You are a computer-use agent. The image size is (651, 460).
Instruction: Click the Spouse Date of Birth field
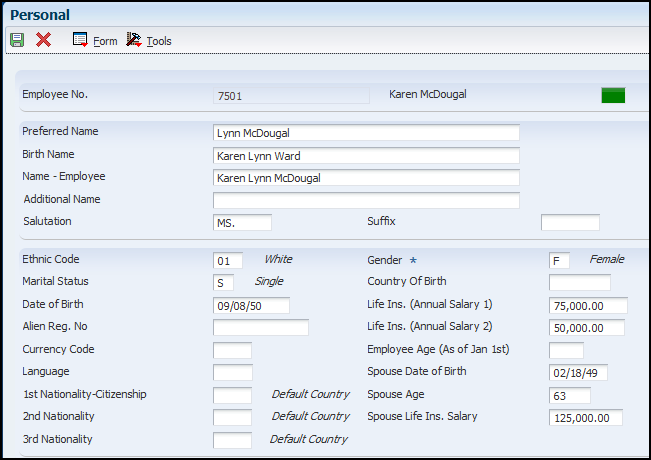(x=578, y=372)
